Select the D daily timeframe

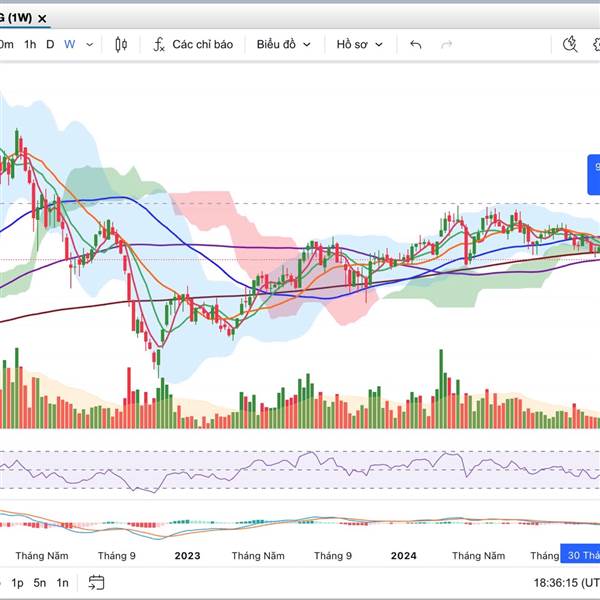[x=50, y=44]
